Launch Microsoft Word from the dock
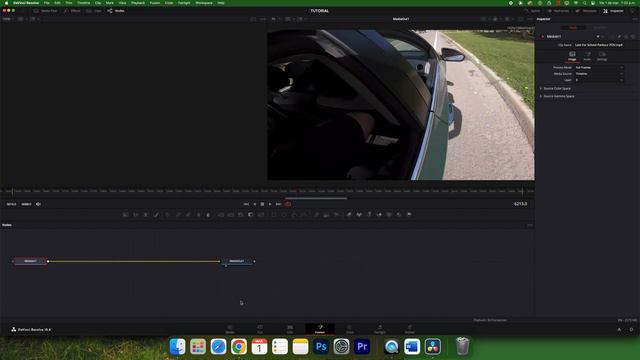 pyautogui.click(x=412, y=347)
